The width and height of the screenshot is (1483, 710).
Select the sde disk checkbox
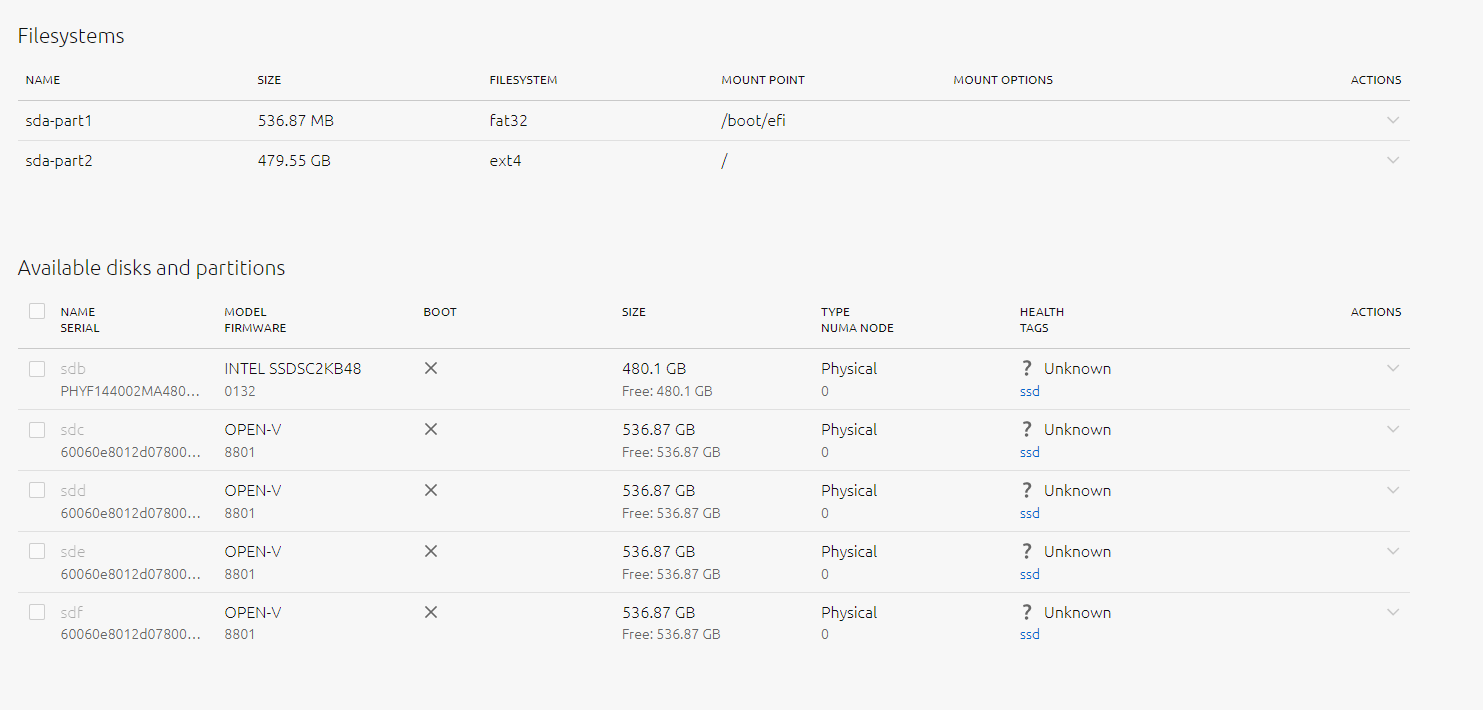click(37, 552)
